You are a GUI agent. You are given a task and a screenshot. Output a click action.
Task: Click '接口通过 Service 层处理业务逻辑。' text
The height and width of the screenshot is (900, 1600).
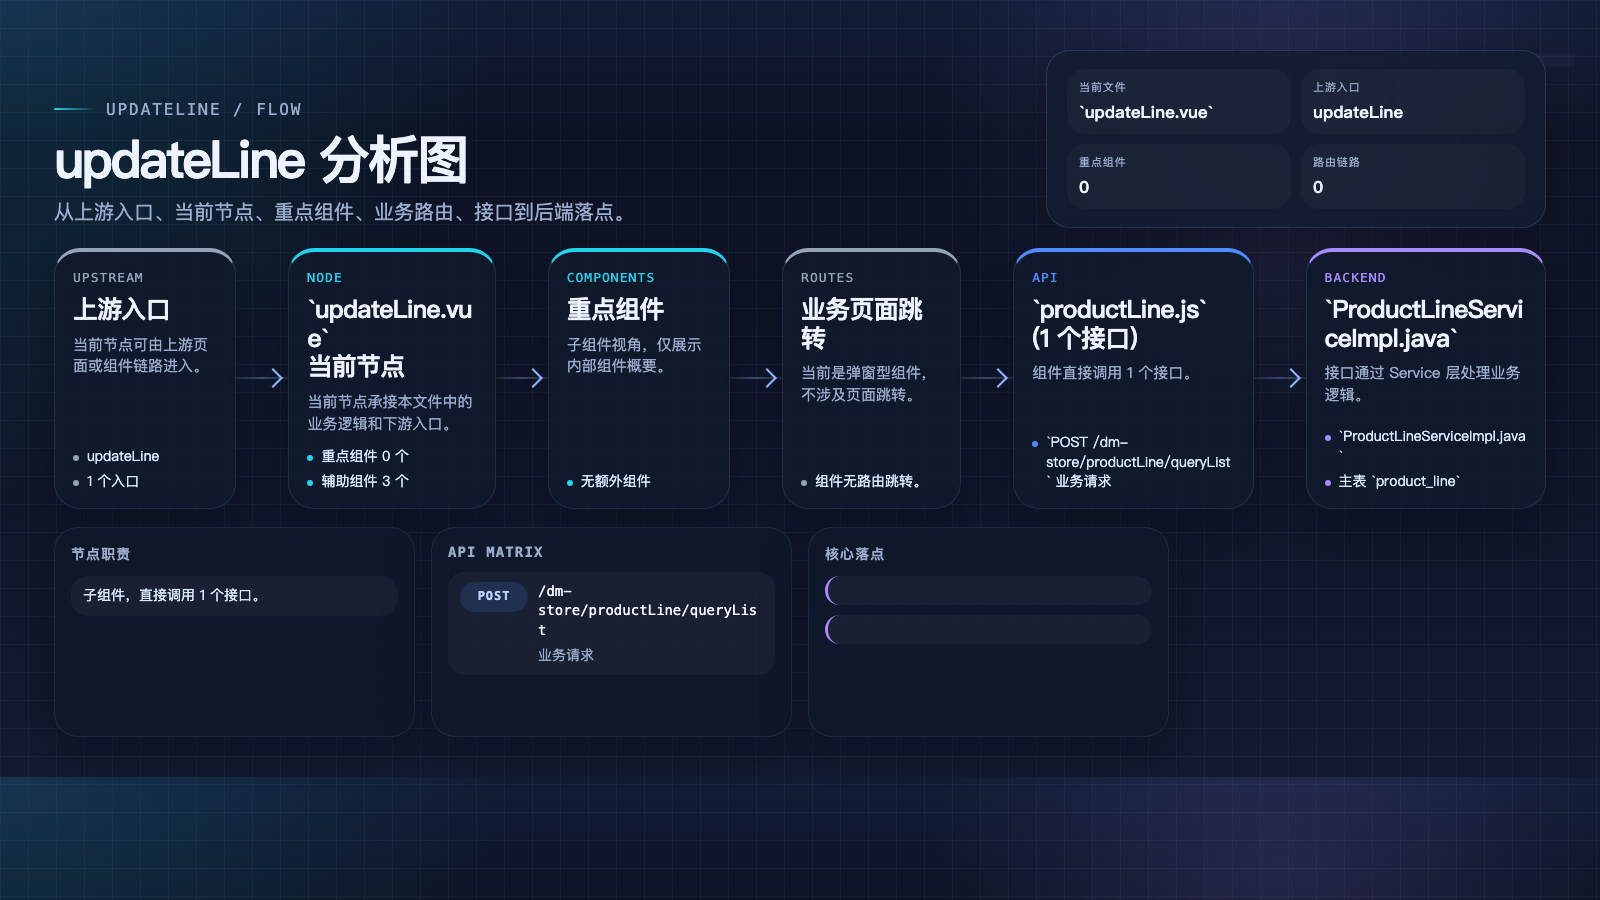tap(1422, 384)
